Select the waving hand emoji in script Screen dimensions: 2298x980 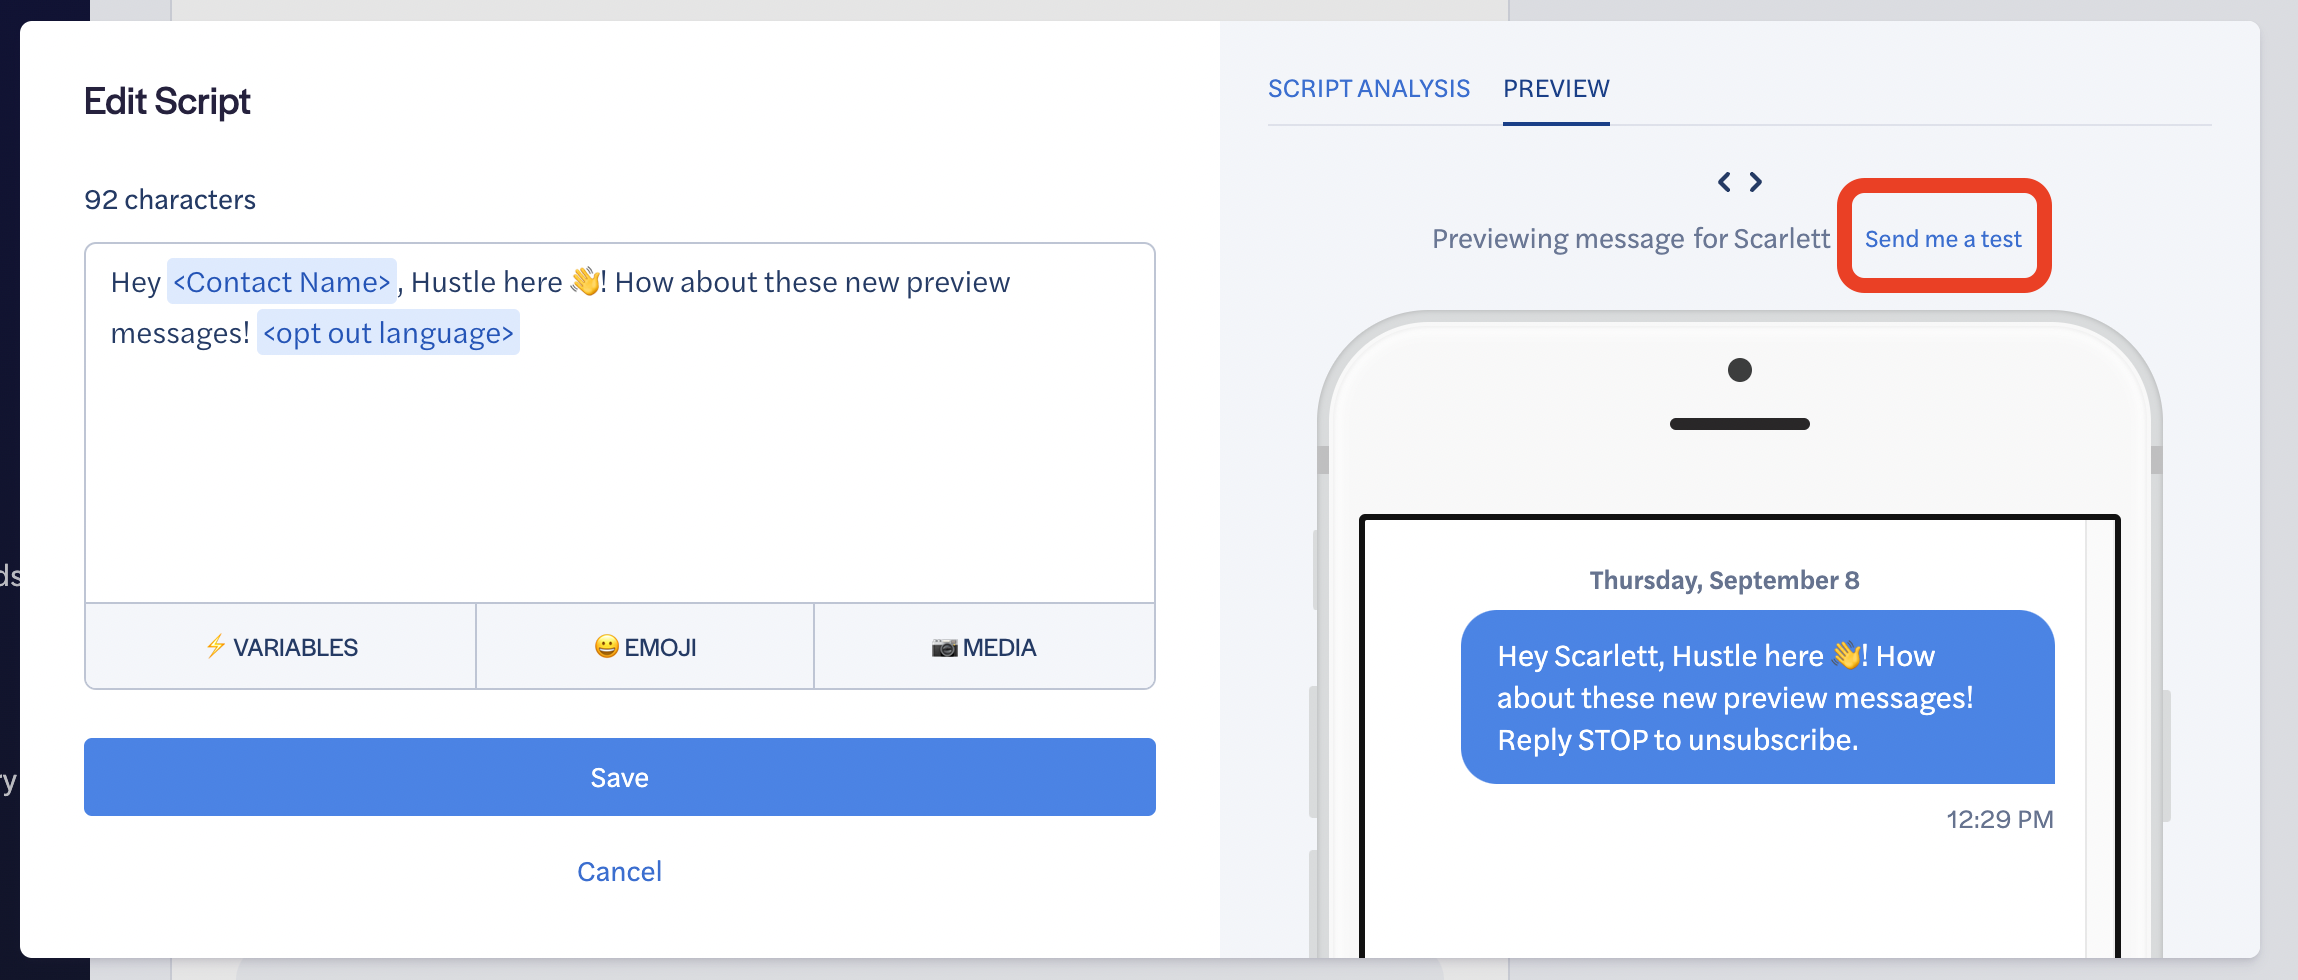tap(585, 281)
